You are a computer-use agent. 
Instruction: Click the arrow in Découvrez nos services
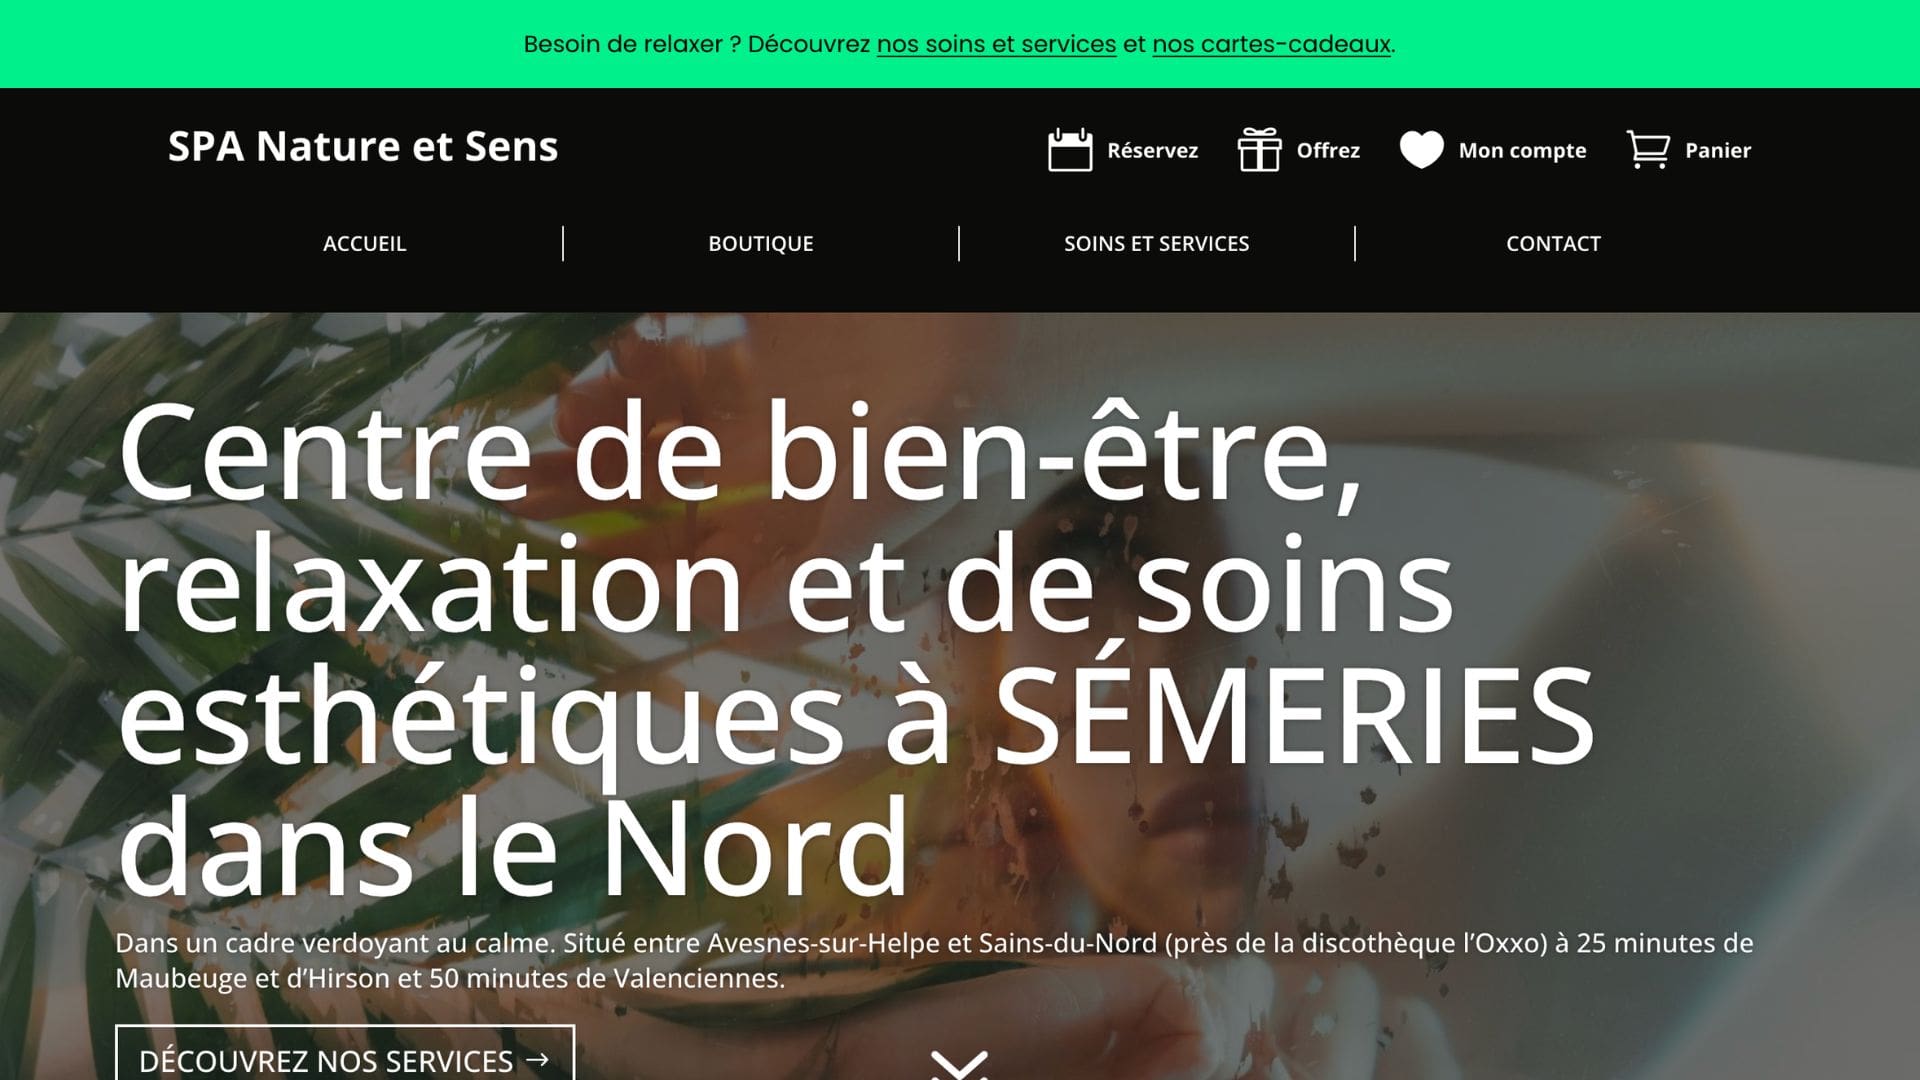tap(538, 1060)
